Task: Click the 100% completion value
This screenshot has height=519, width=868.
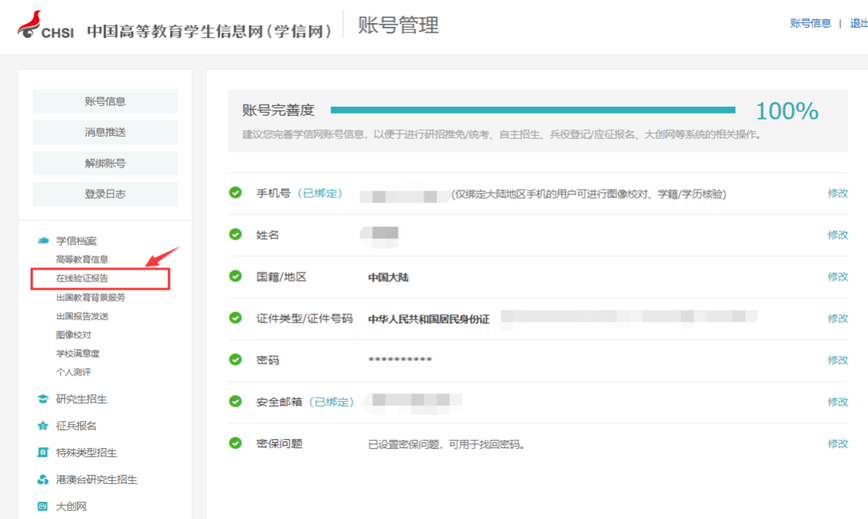Action: [787, 111]
